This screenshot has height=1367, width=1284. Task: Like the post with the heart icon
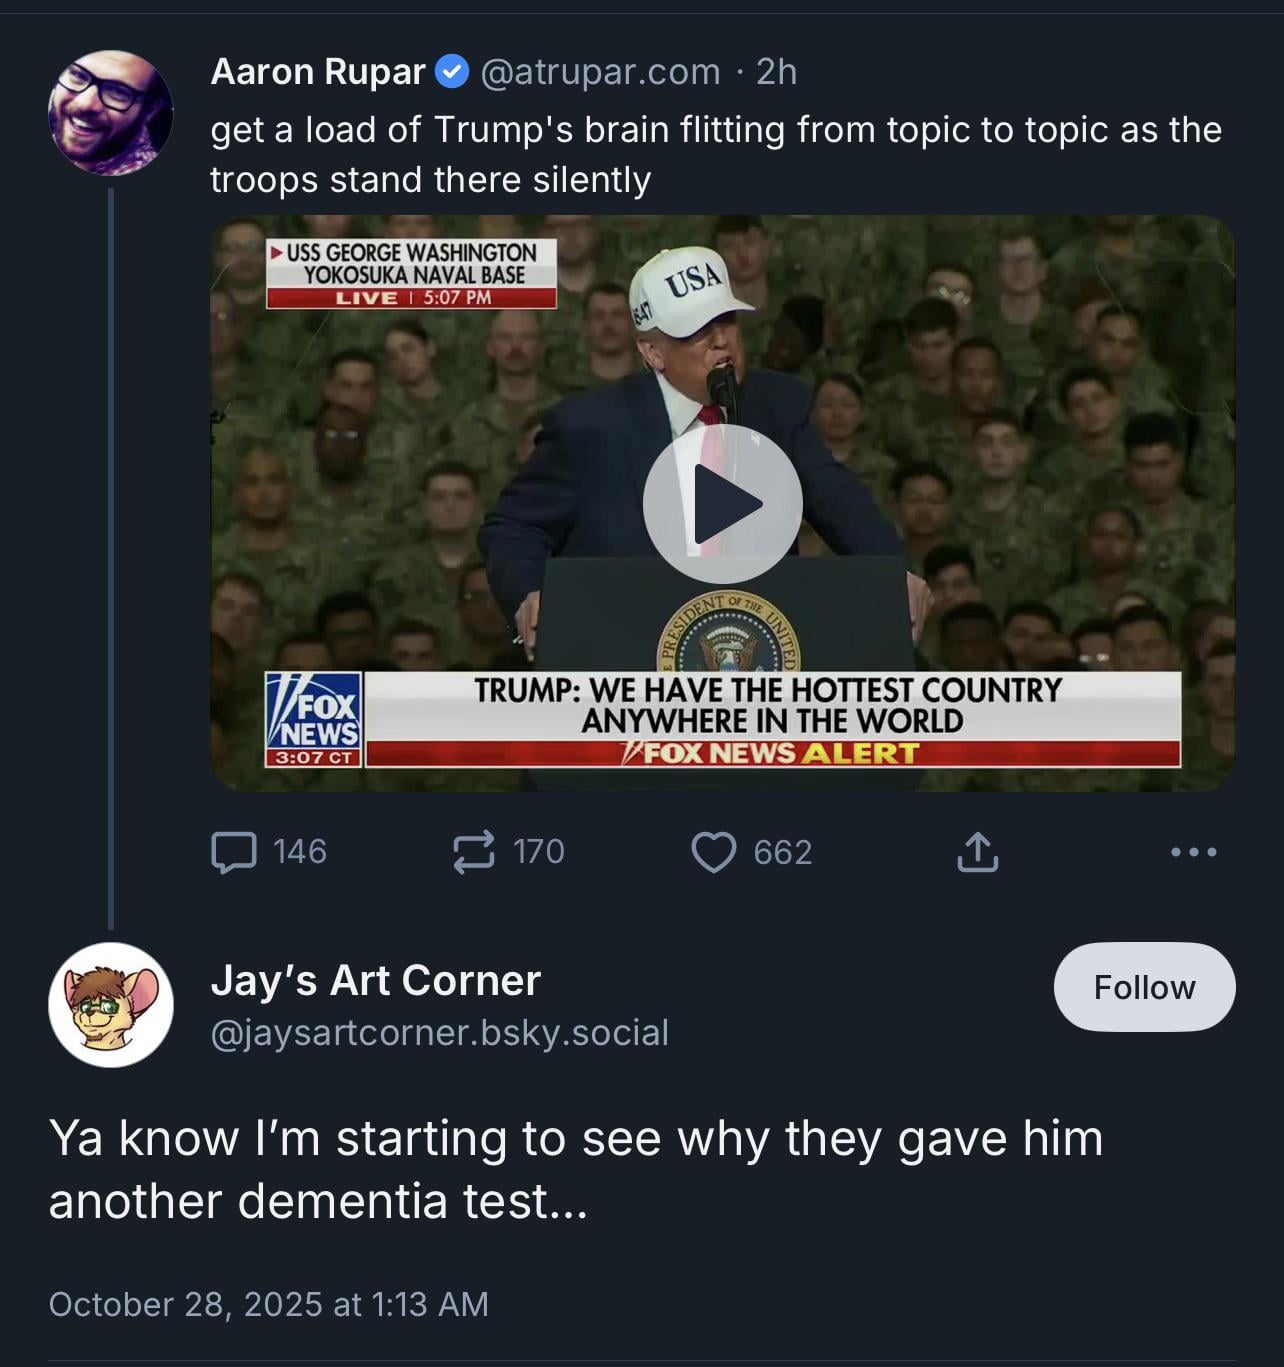click(x=713, y=852)
